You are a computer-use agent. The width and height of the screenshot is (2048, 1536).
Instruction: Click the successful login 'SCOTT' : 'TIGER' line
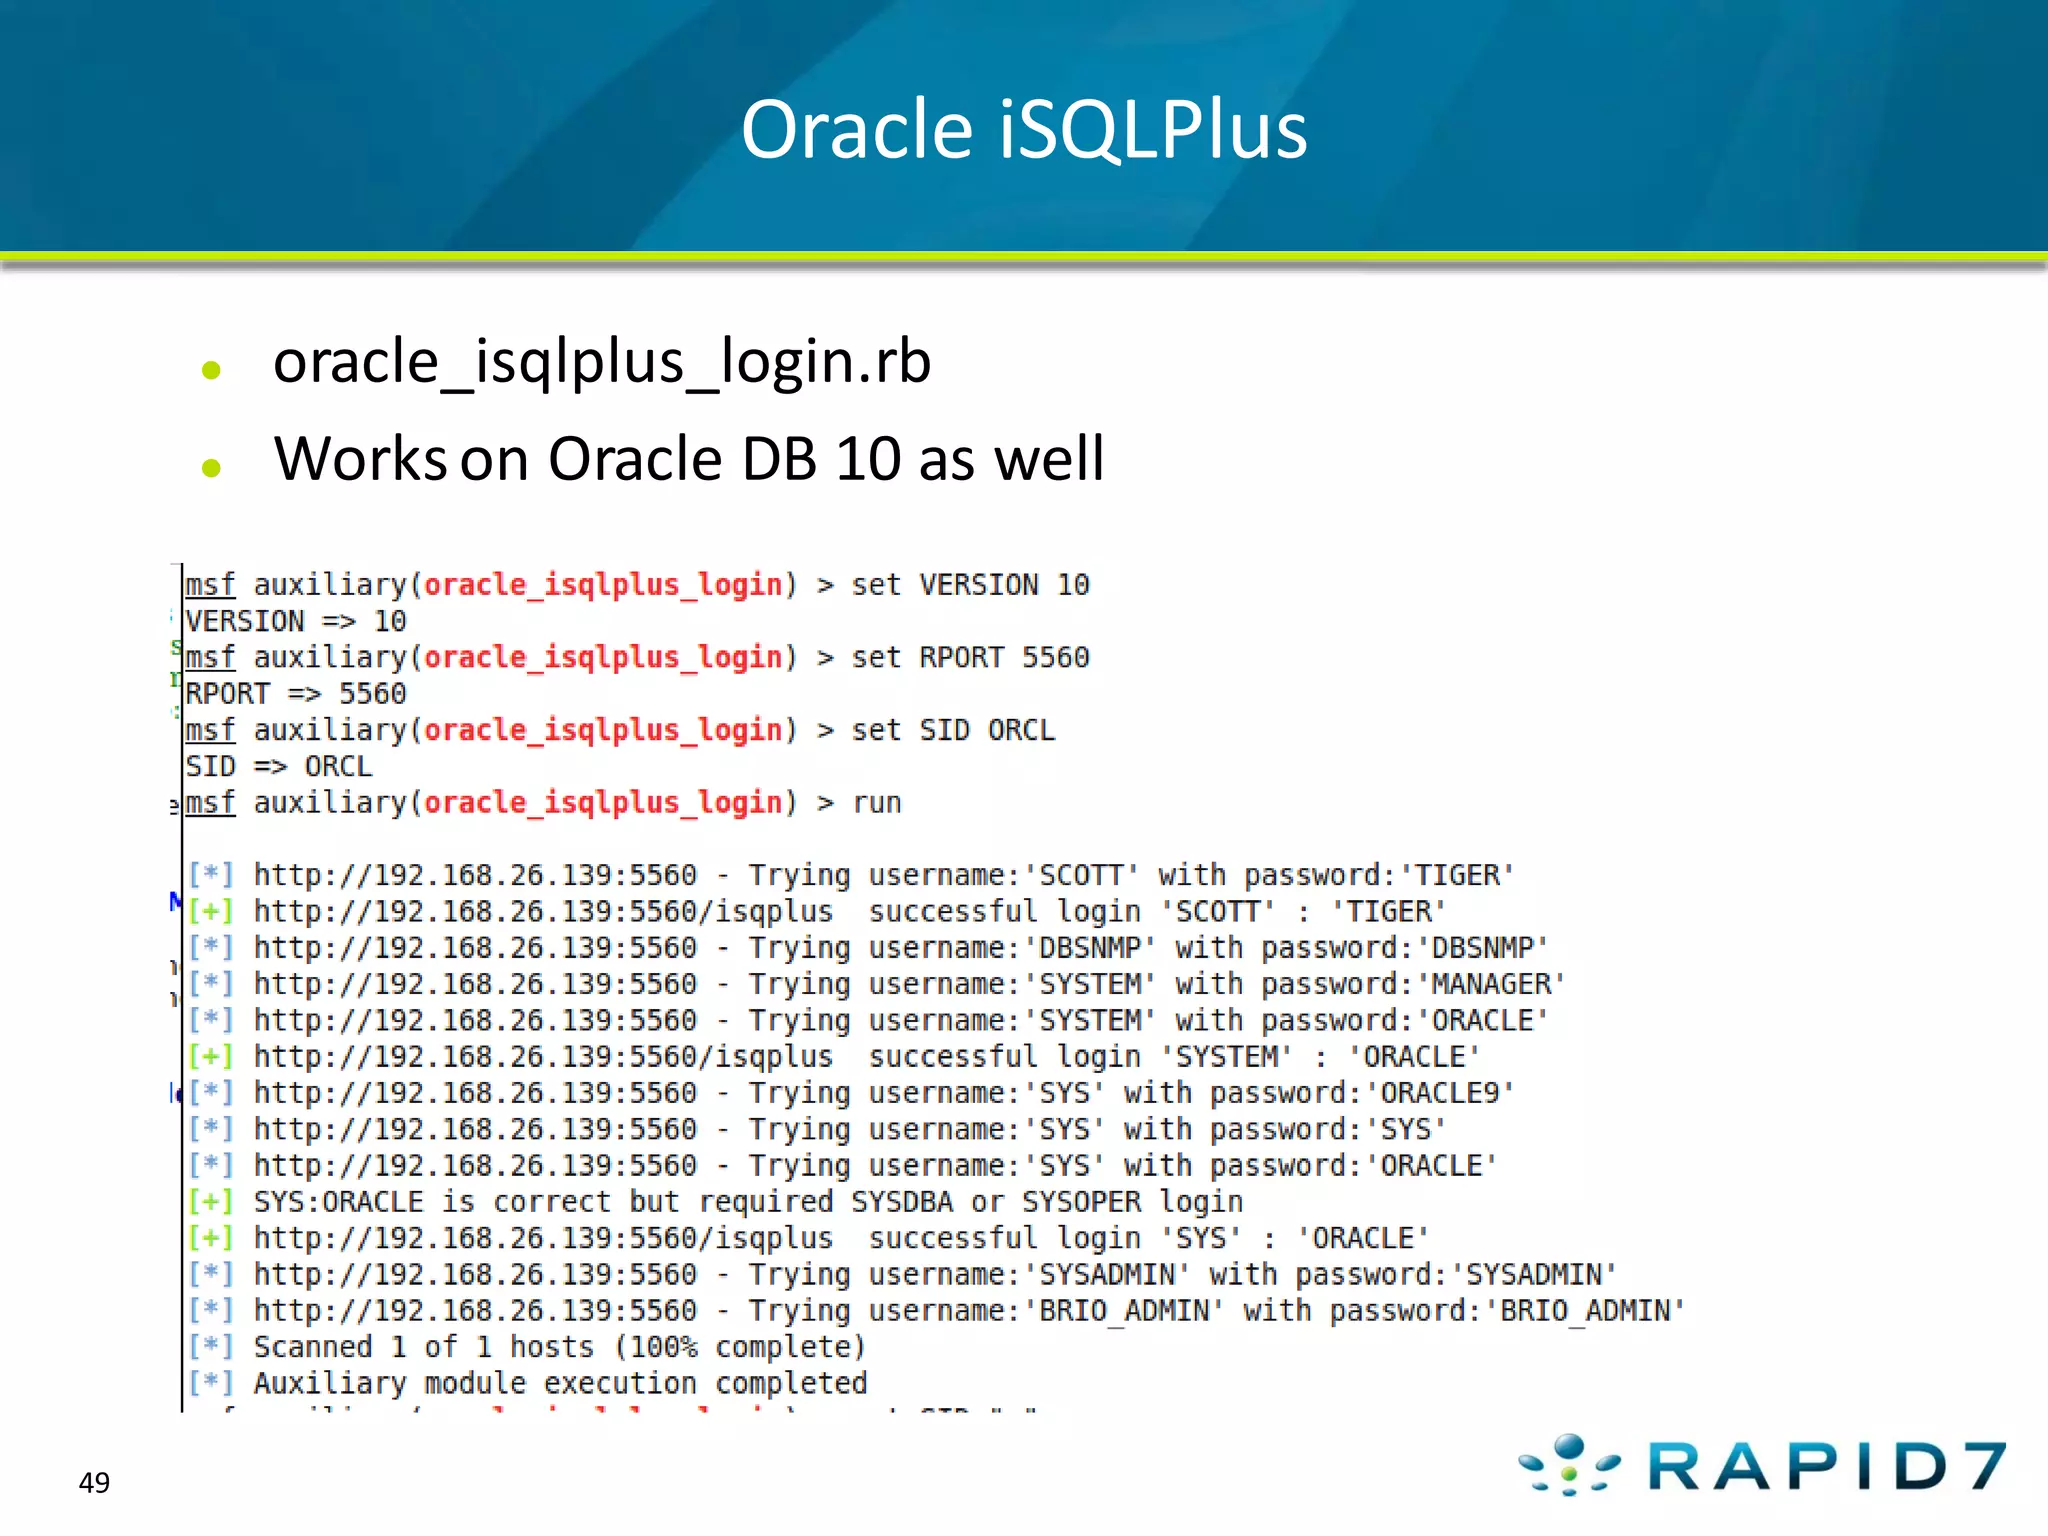817,912
